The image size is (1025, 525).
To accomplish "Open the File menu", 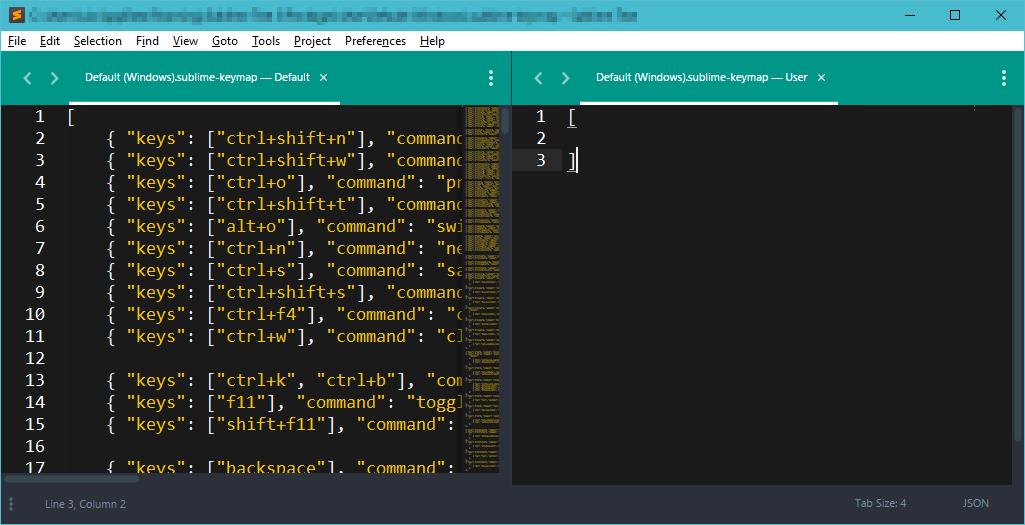I will point(17,41).
